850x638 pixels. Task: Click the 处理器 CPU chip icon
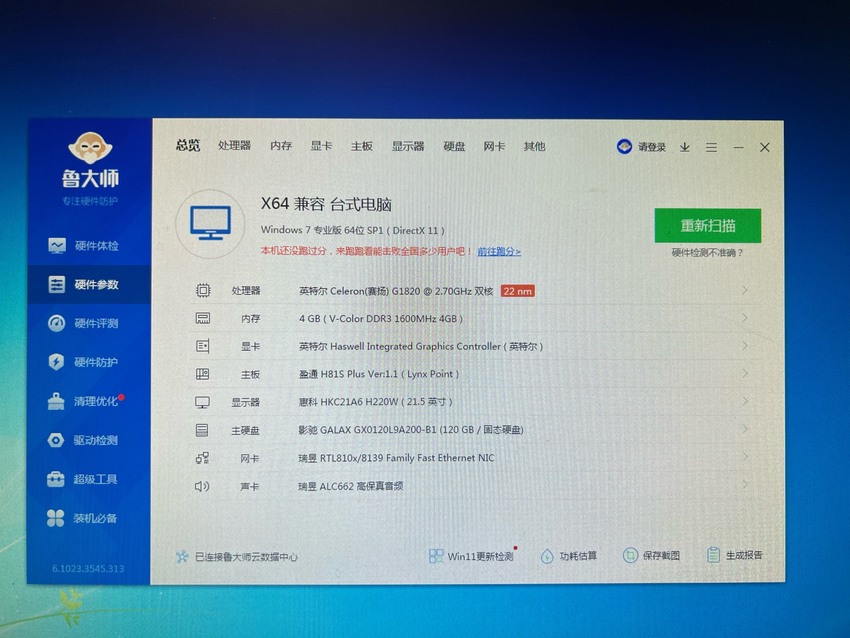[203, 291]
